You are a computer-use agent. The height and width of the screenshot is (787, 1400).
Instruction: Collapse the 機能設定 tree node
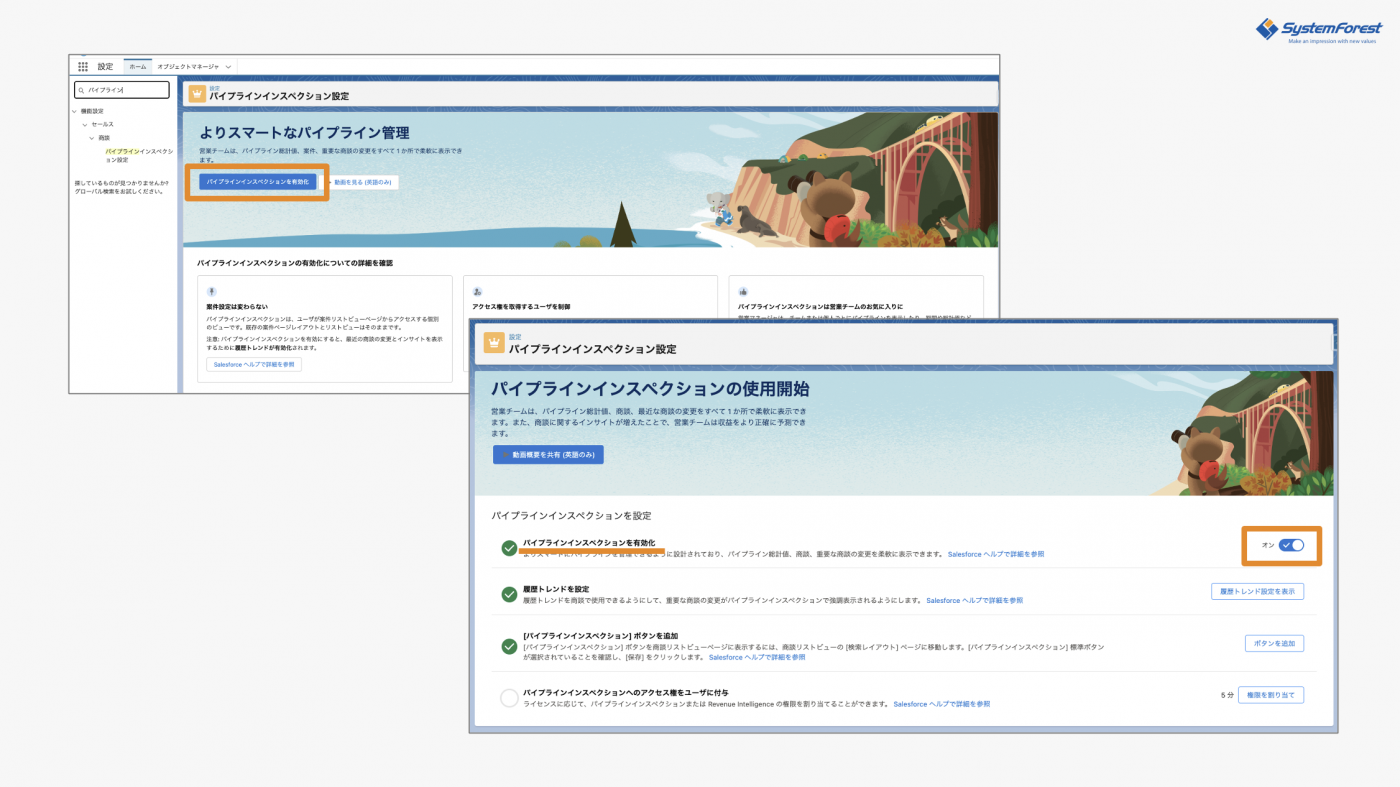[75, 111]
